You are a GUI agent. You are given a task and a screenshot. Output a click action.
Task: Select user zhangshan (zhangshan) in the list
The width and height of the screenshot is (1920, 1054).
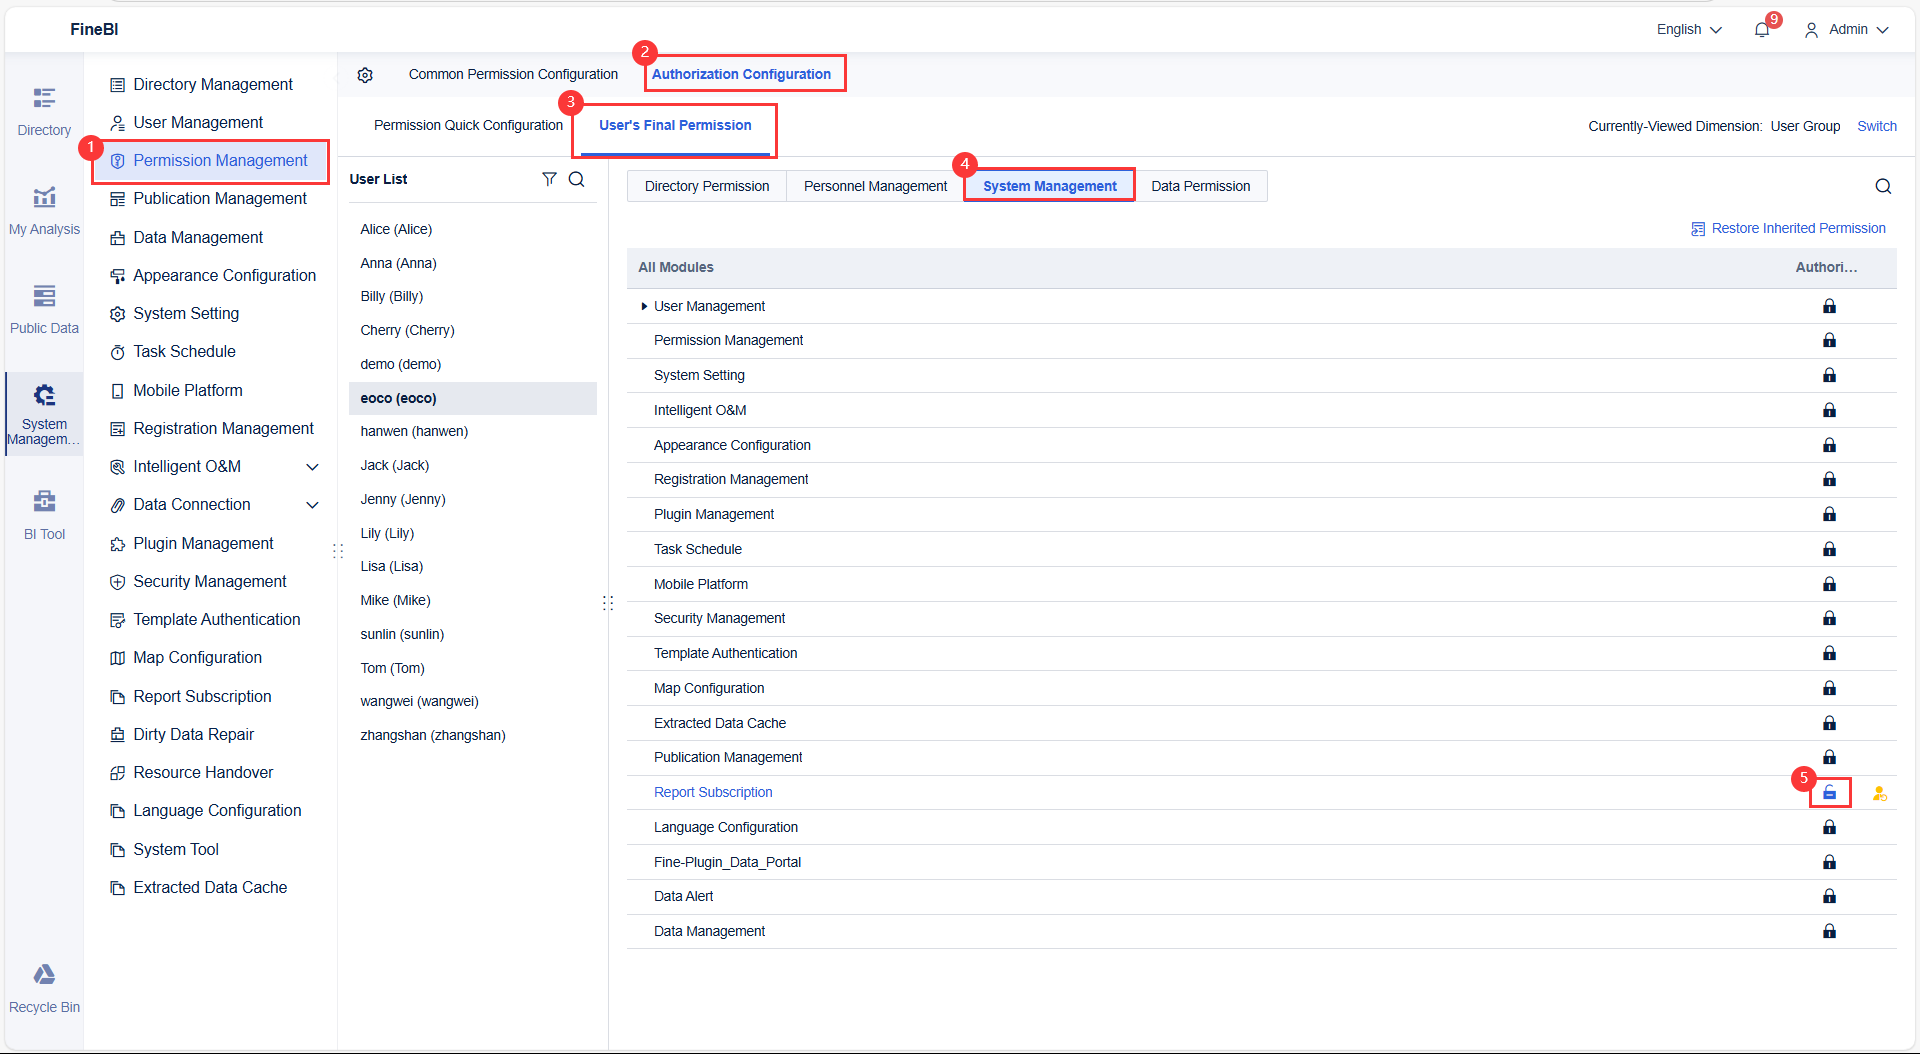pos(472,735)
